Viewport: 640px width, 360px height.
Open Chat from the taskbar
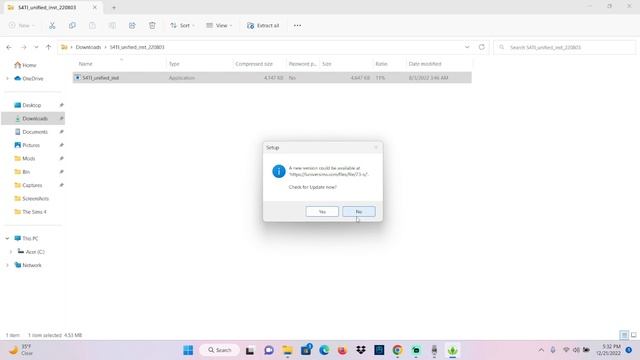point(269,350)
